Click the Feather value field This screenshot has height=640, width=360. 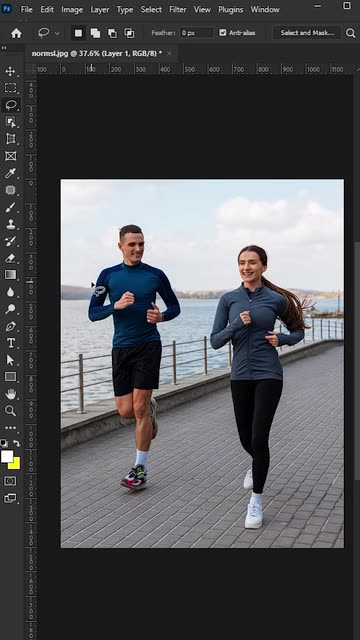197,33
